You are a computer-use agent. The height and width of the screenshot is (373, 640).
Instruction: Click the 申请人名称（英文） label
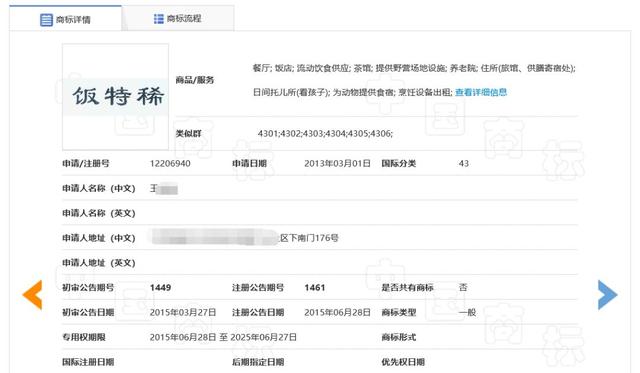pyautogui.click(x=99, y=213)
